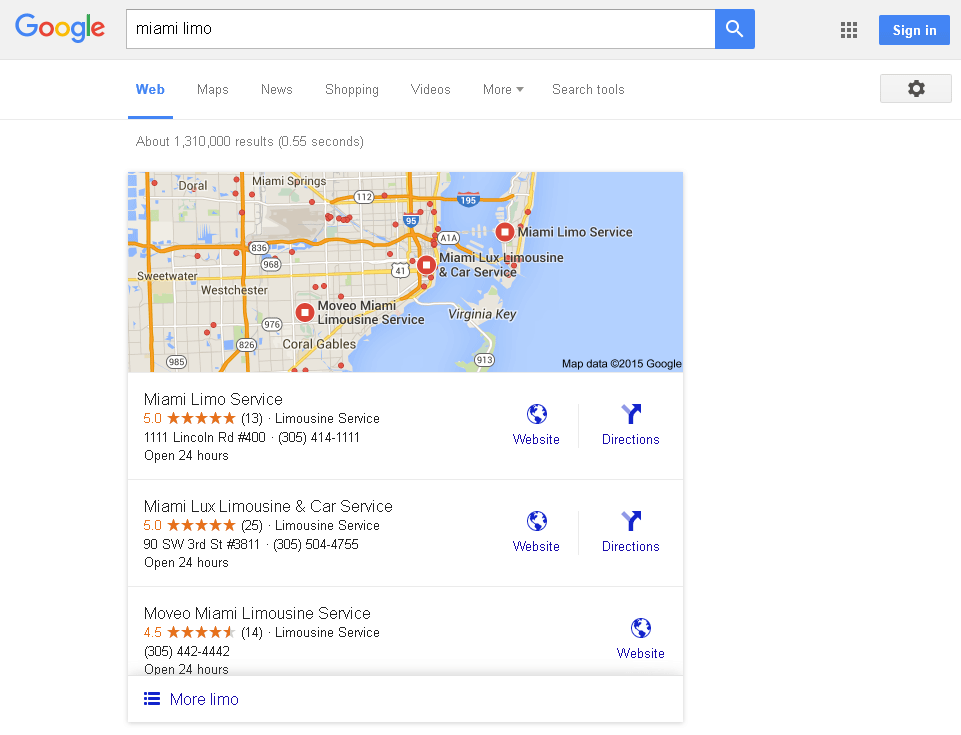Click the search magnifying glass icon

pos(734,29)
